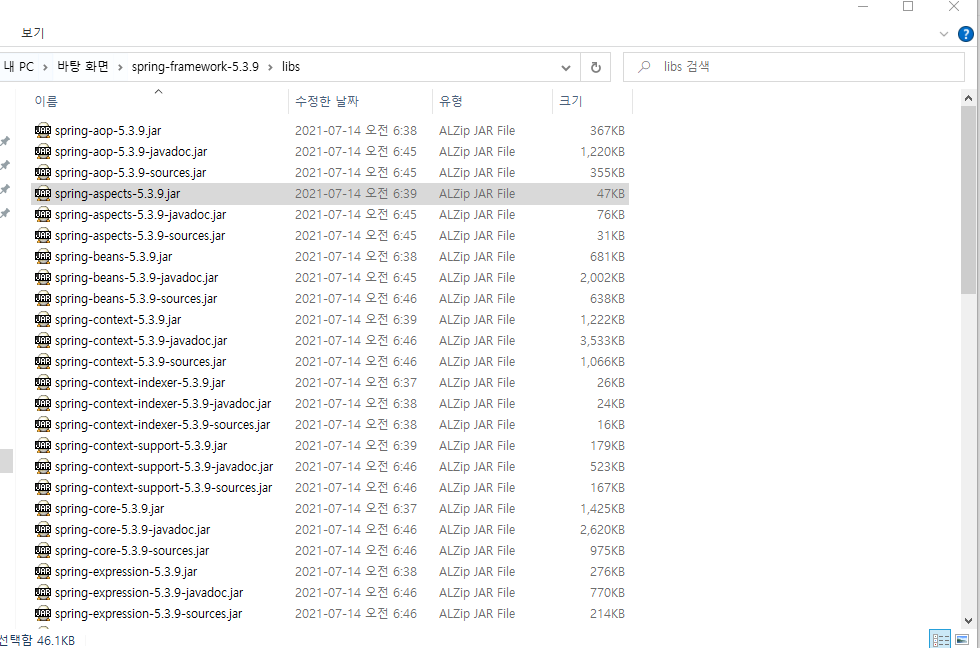980x648 pixels.
Task: Click the JAR icon of spring-beans-5.3.9-sources.jar
Action: (x=42, y=299)
